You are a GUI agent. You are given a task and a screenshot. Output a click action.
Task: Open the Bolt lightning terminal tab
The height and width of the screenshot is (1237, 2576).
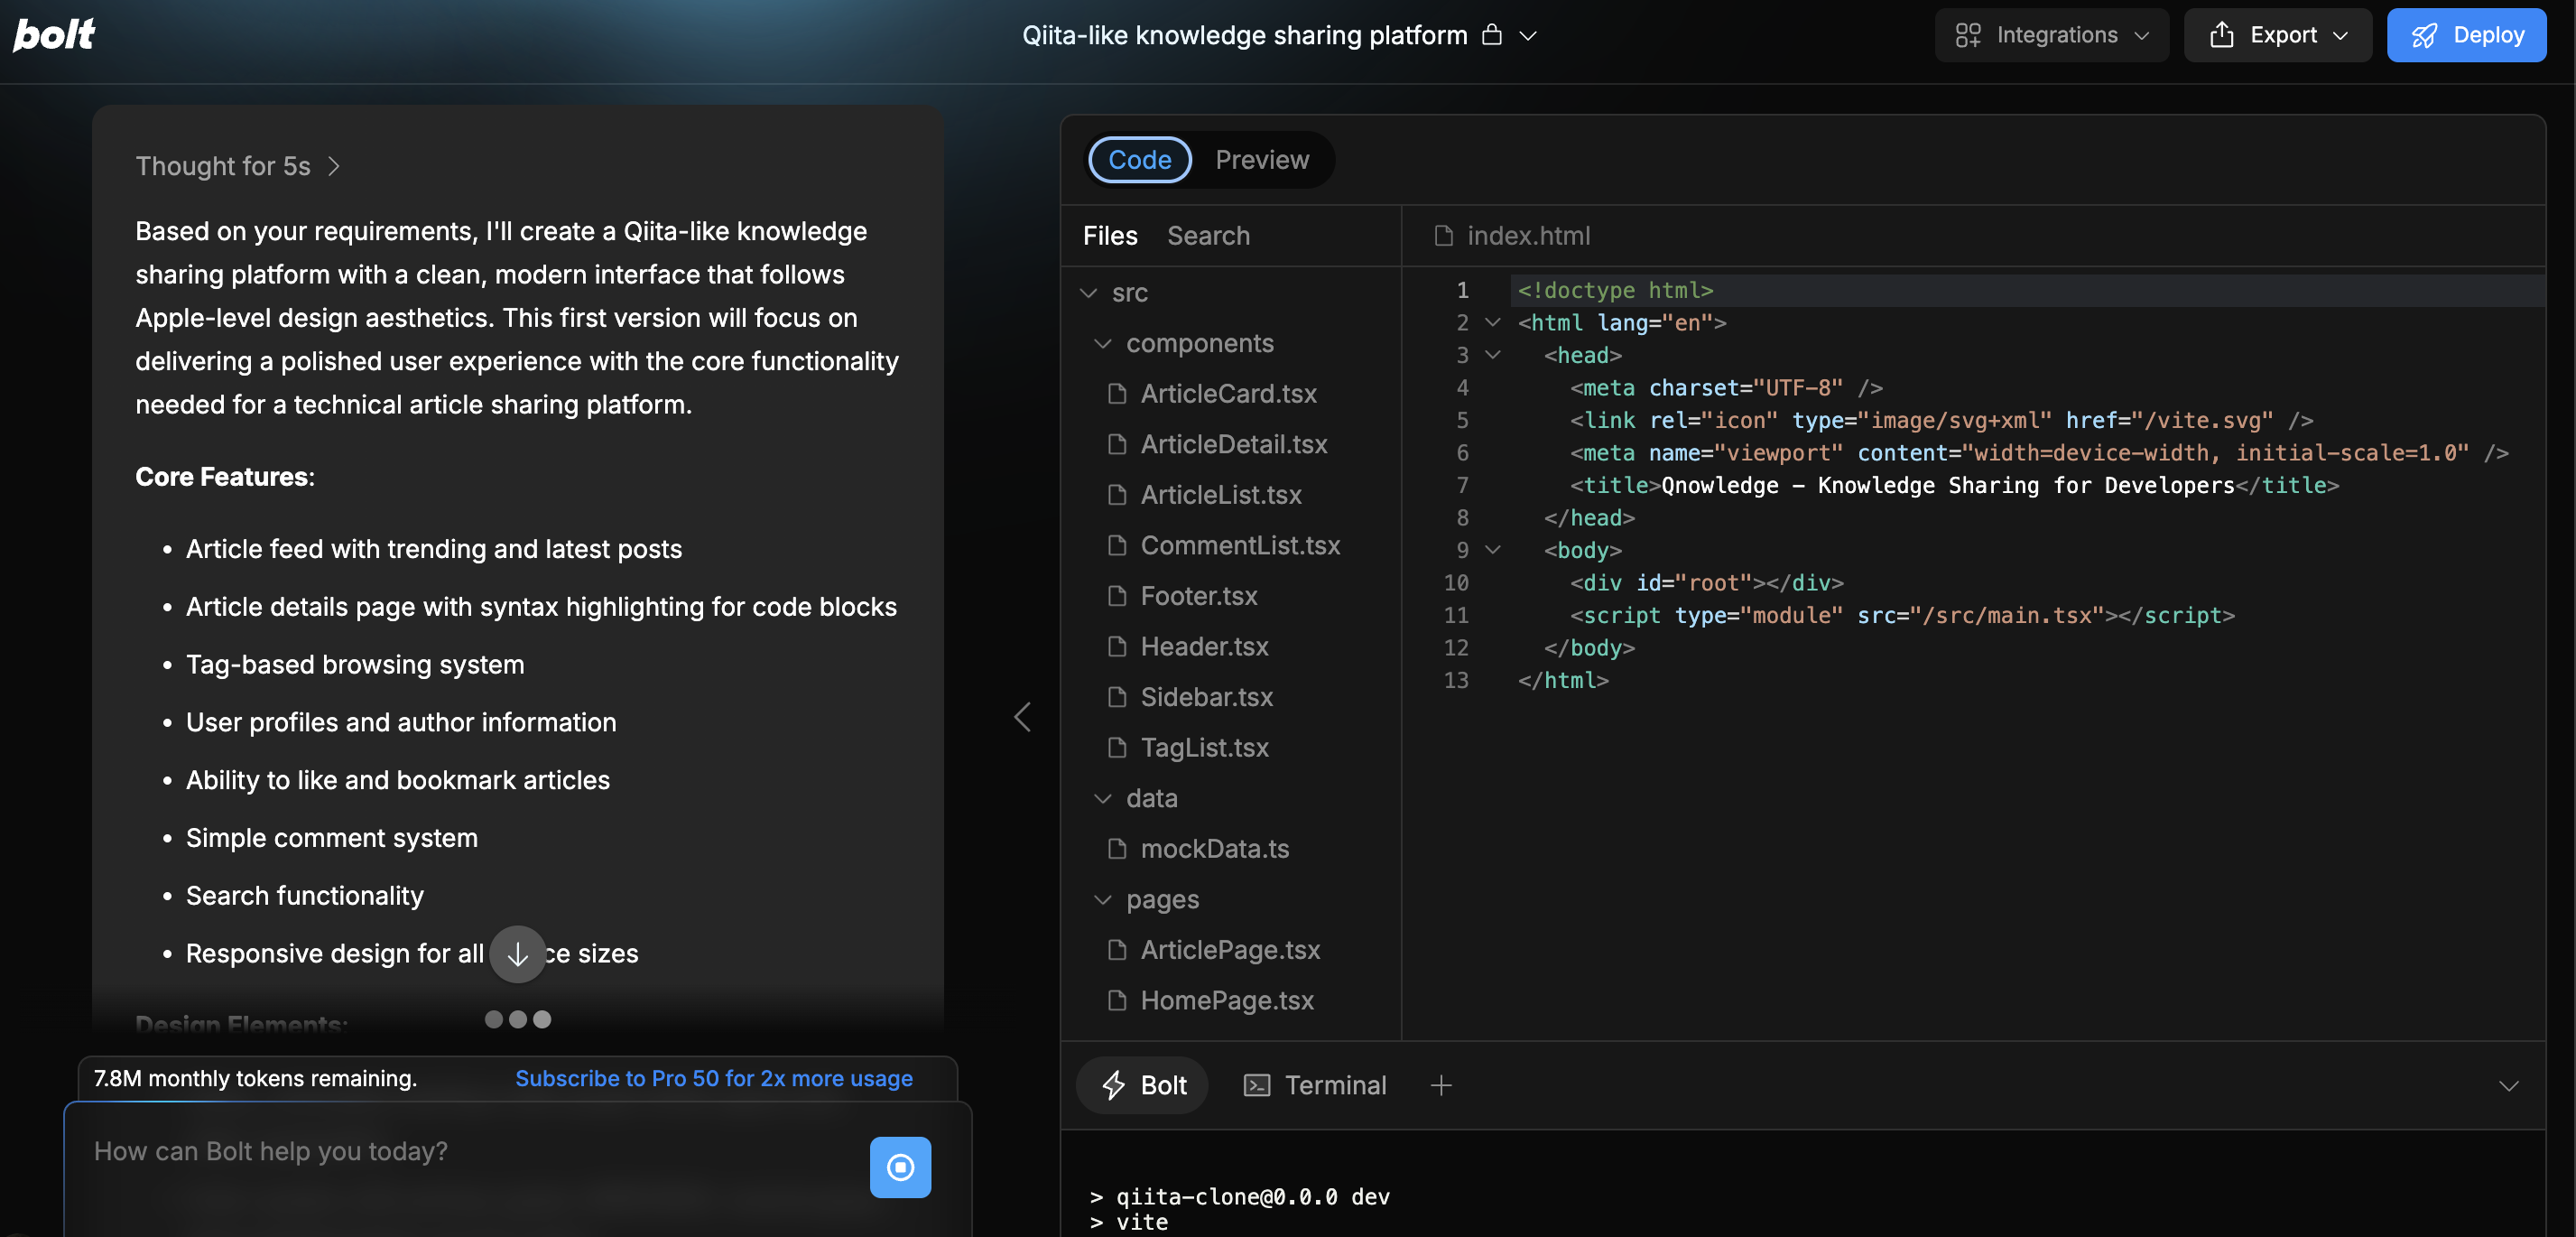coord(1143,1085)
